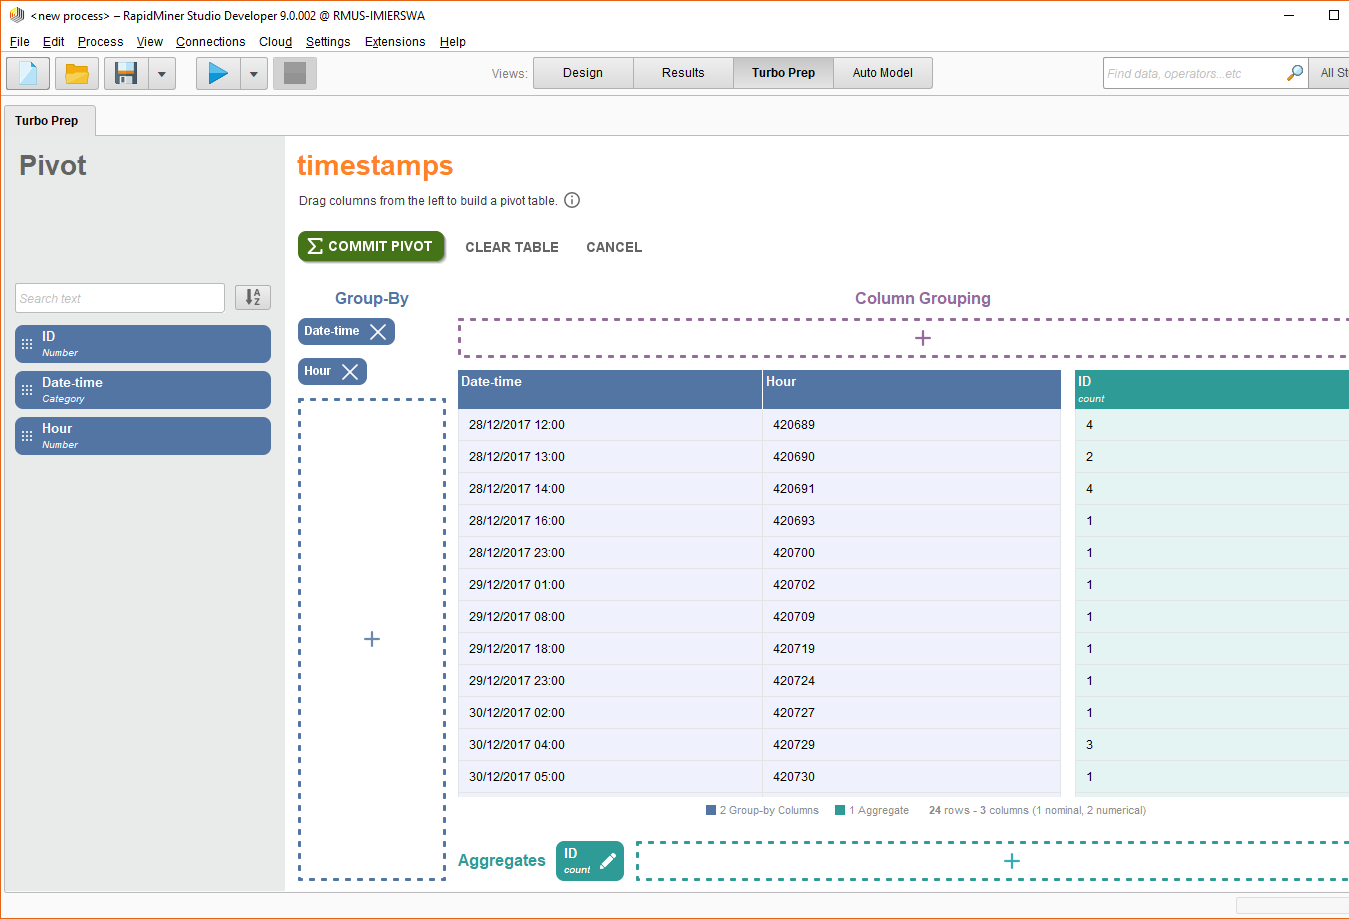Open the Help menu
The height and width of the screenshot is (919, 1349).
pos(453,42)
